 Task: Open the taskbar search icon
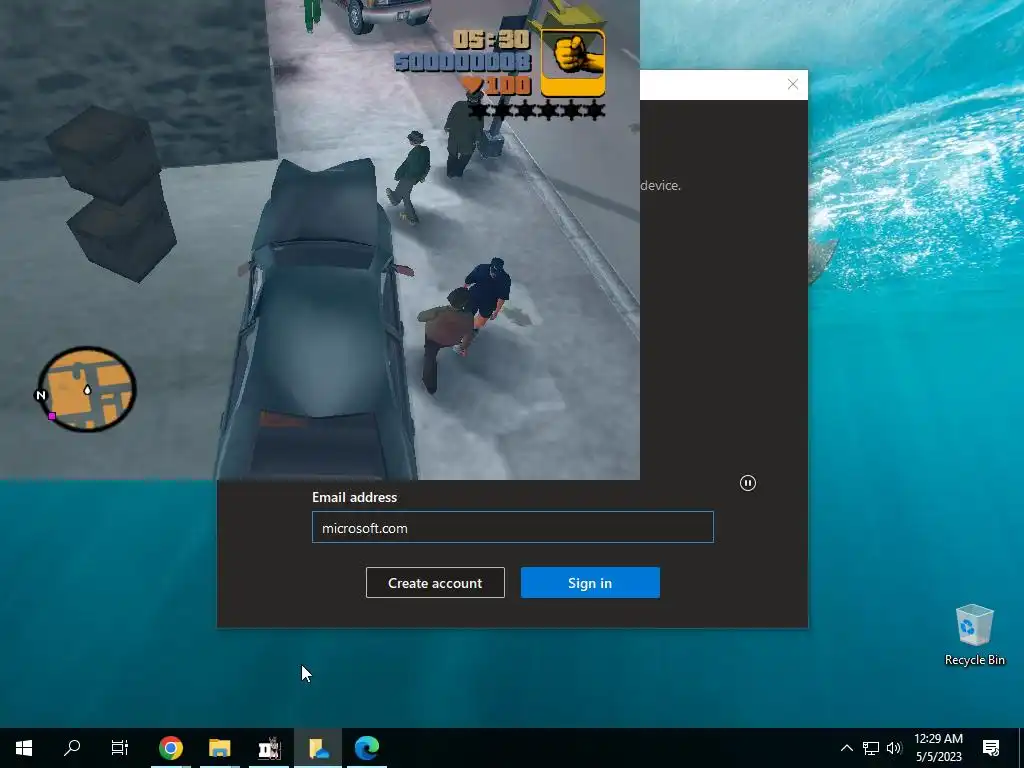pyautogui.click(x=72, y=748)
